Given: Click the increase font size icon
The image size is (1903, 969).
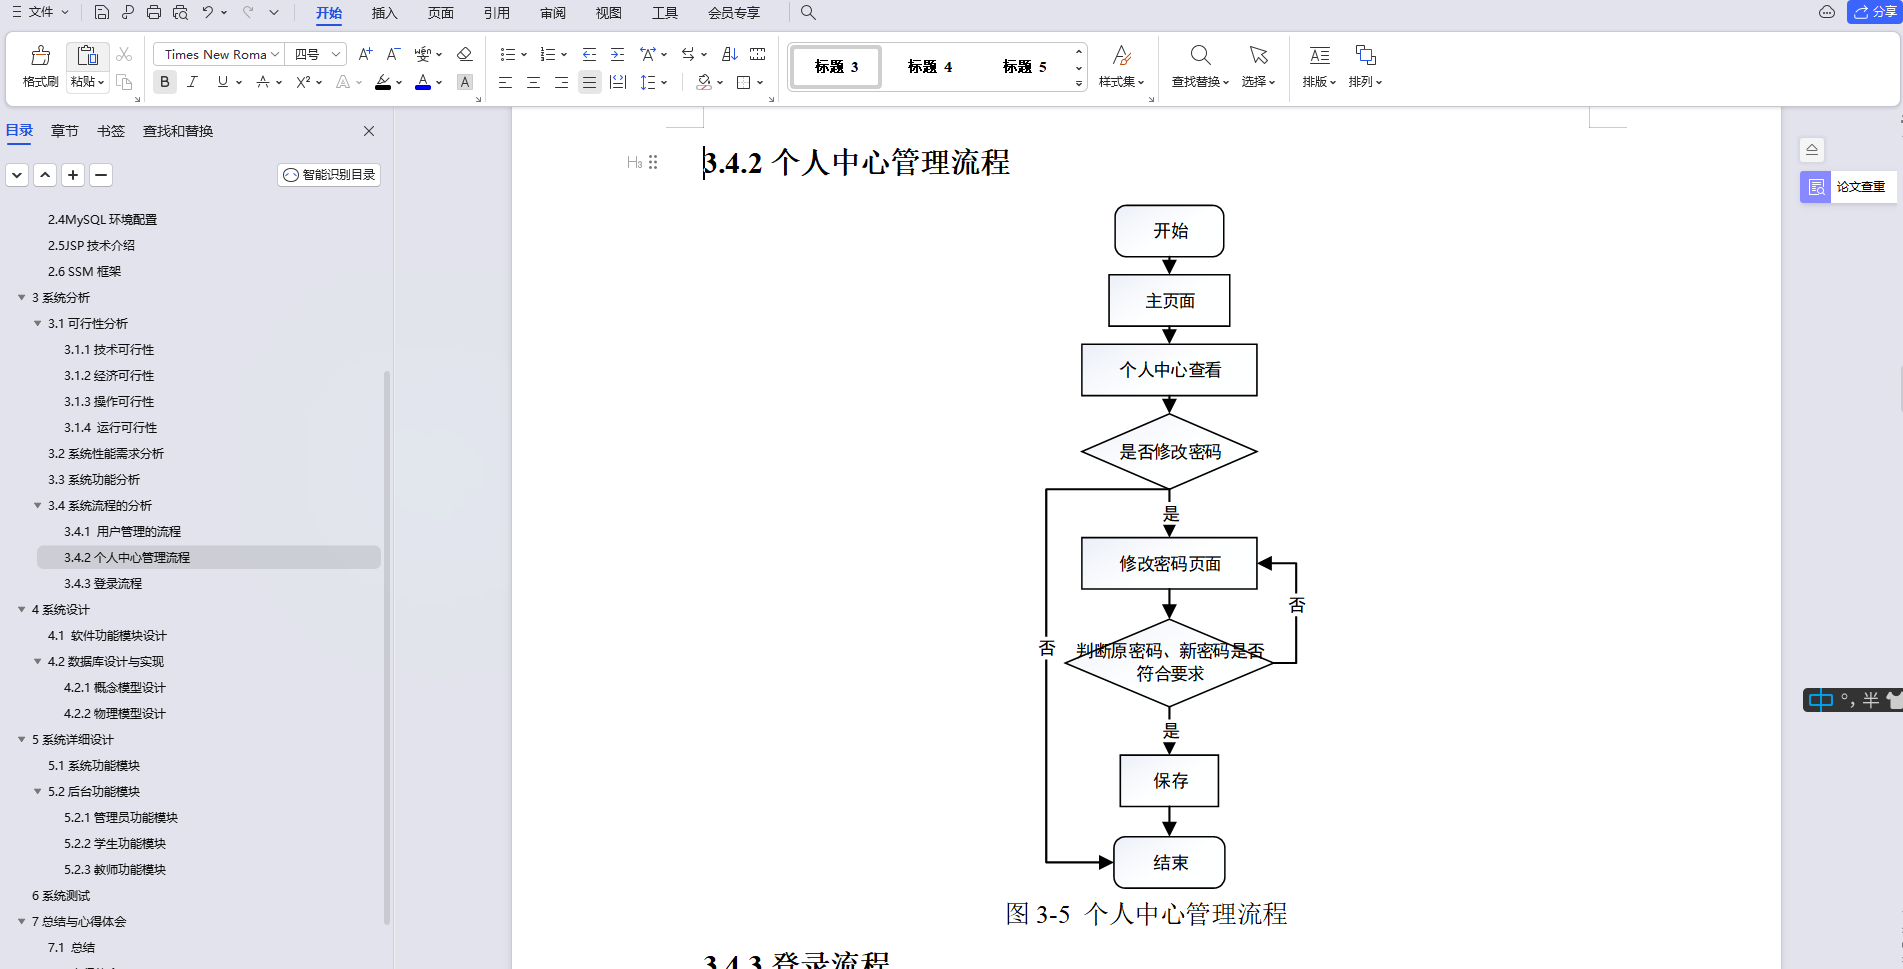Looking at the screenshot, I should 364,54.
